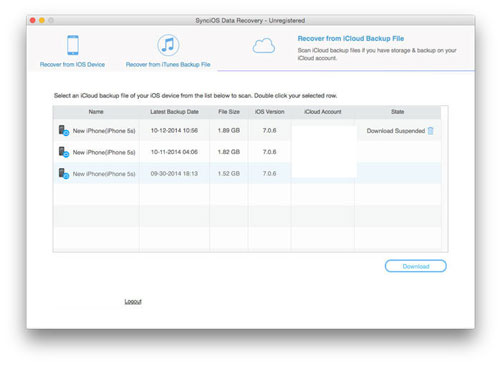Click the iOS Version column header

pos(269,112)
